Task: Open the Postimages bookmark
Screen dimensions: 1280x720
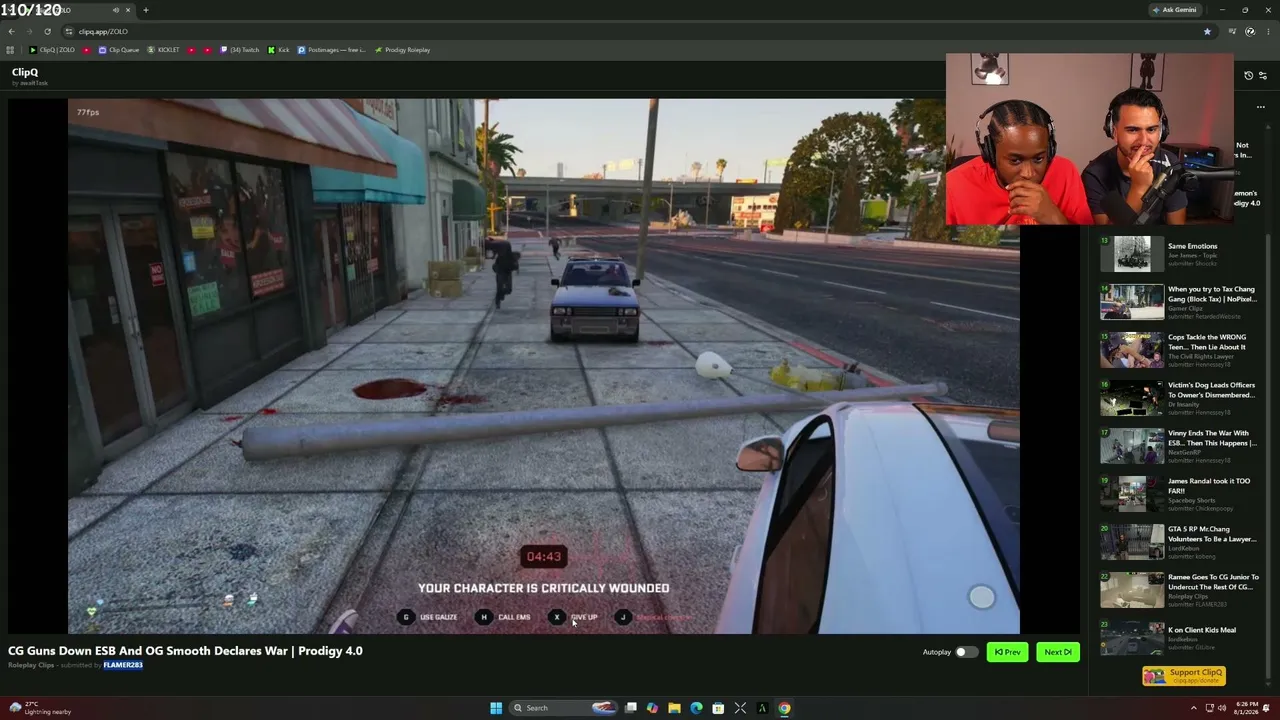Action: click(332, 50)
